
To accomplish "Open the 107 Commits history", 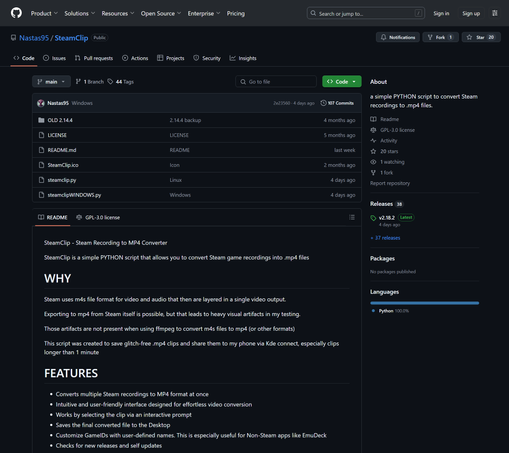I will (337, 103).
